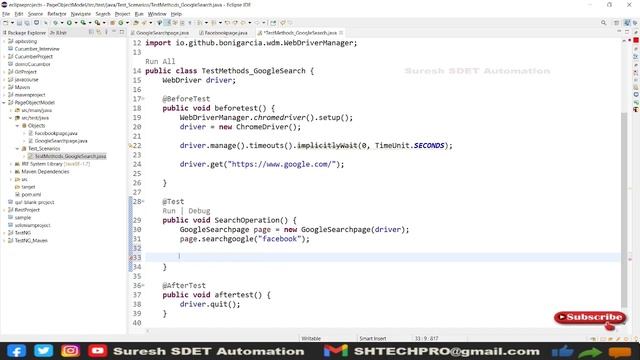Switch to Facebookpage.java editor tab
The image size is (640, 360).
(223, 33)
